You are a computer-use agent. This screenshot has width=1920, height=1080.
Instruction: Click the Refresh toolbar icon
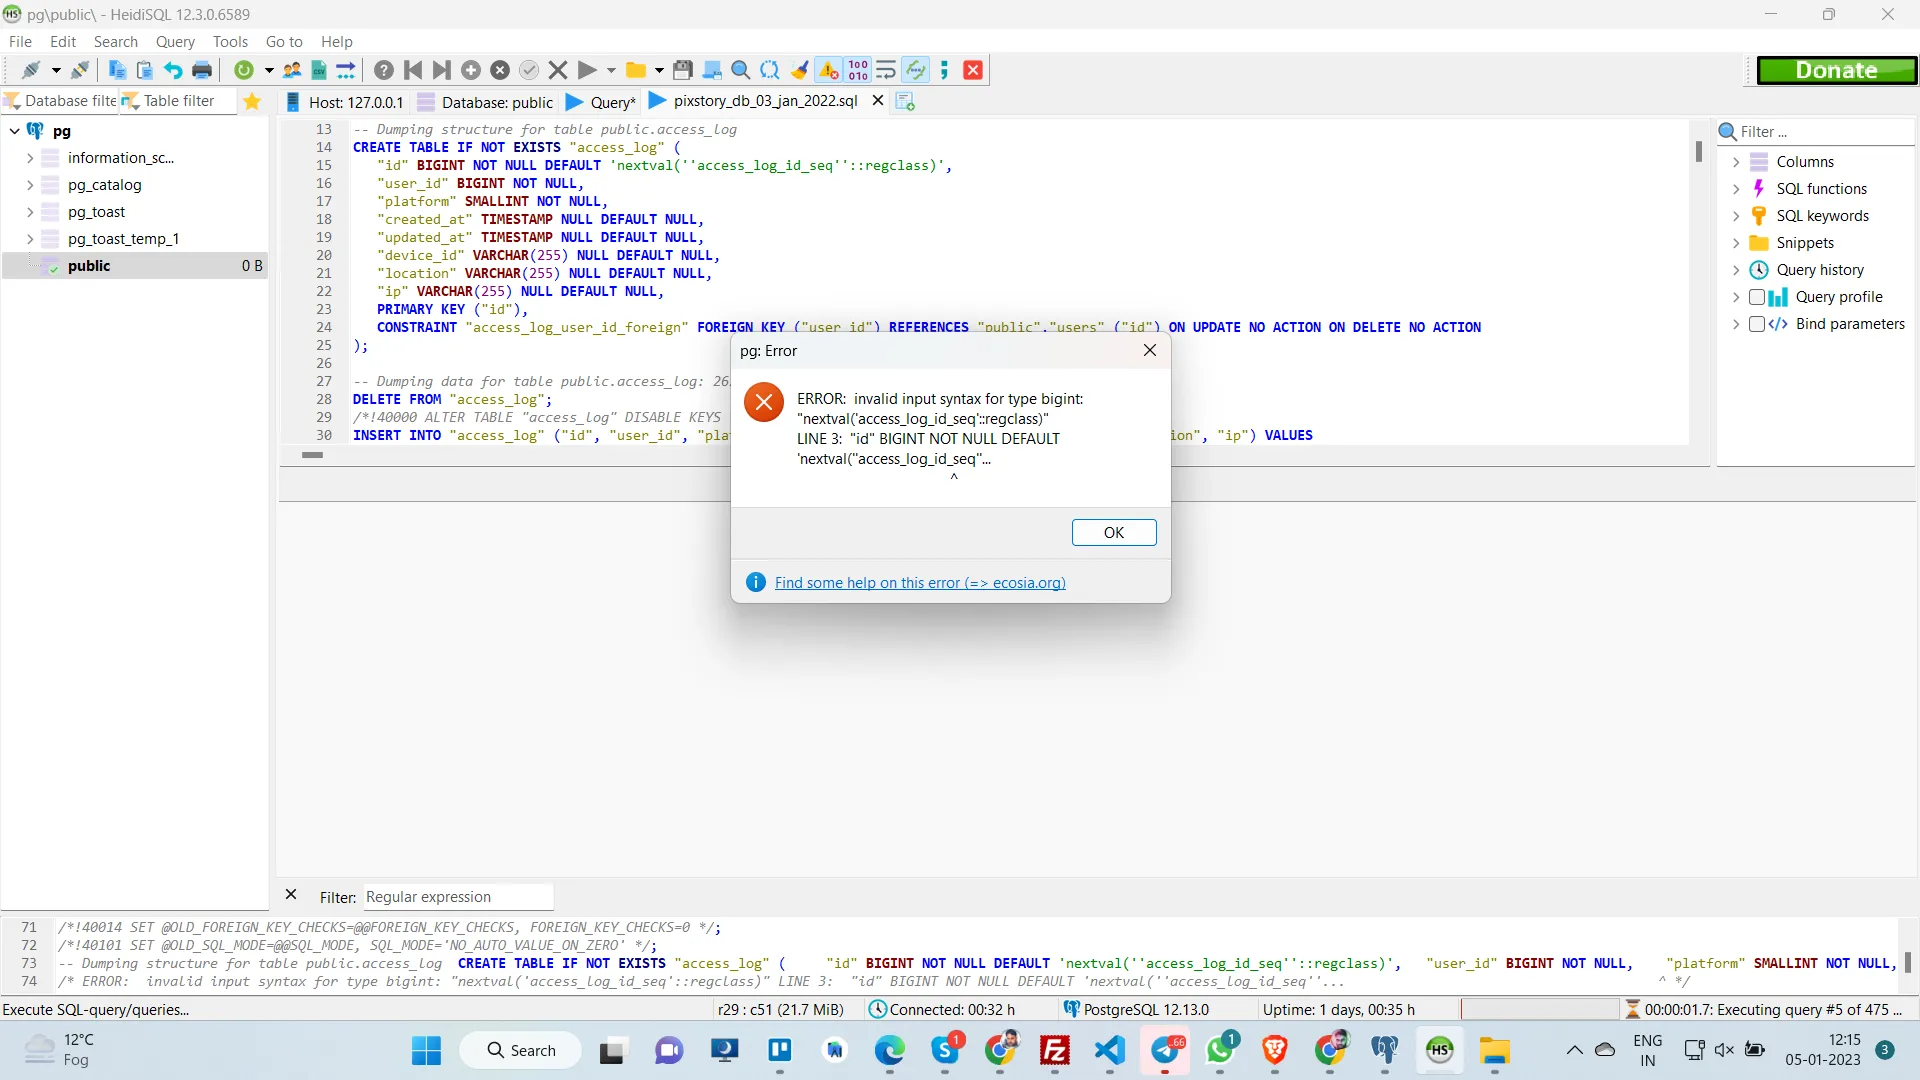243,70
